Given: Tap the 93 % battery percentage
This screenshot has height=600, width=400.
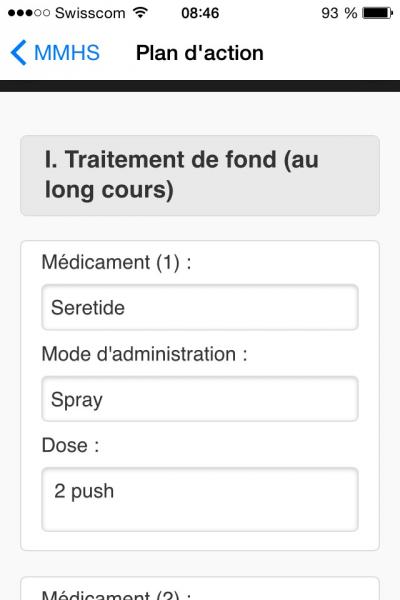Looking at the screenshot, I should [339, 13].
